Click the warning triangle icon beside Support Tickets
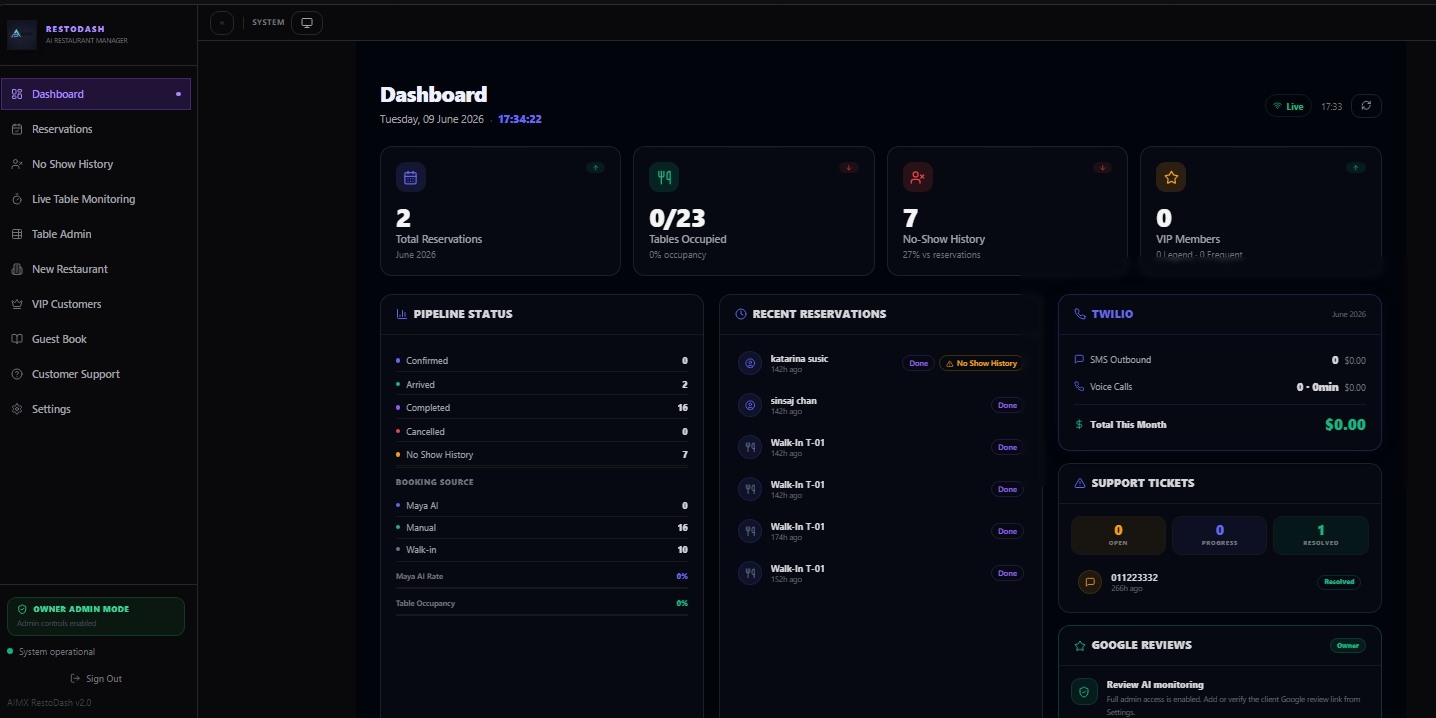Viewport: 1436px width, 718px height. click(1080, 483)
